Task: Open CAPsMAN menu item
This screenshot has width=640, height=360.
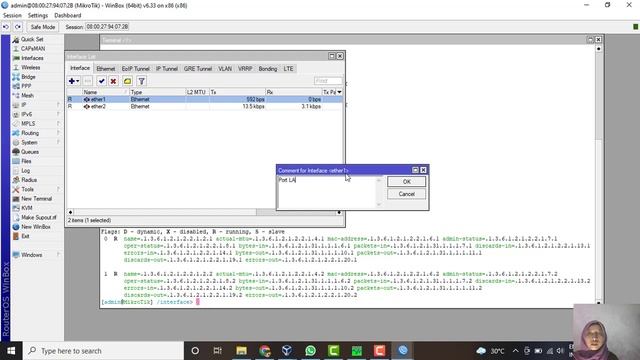Action: 33,49
